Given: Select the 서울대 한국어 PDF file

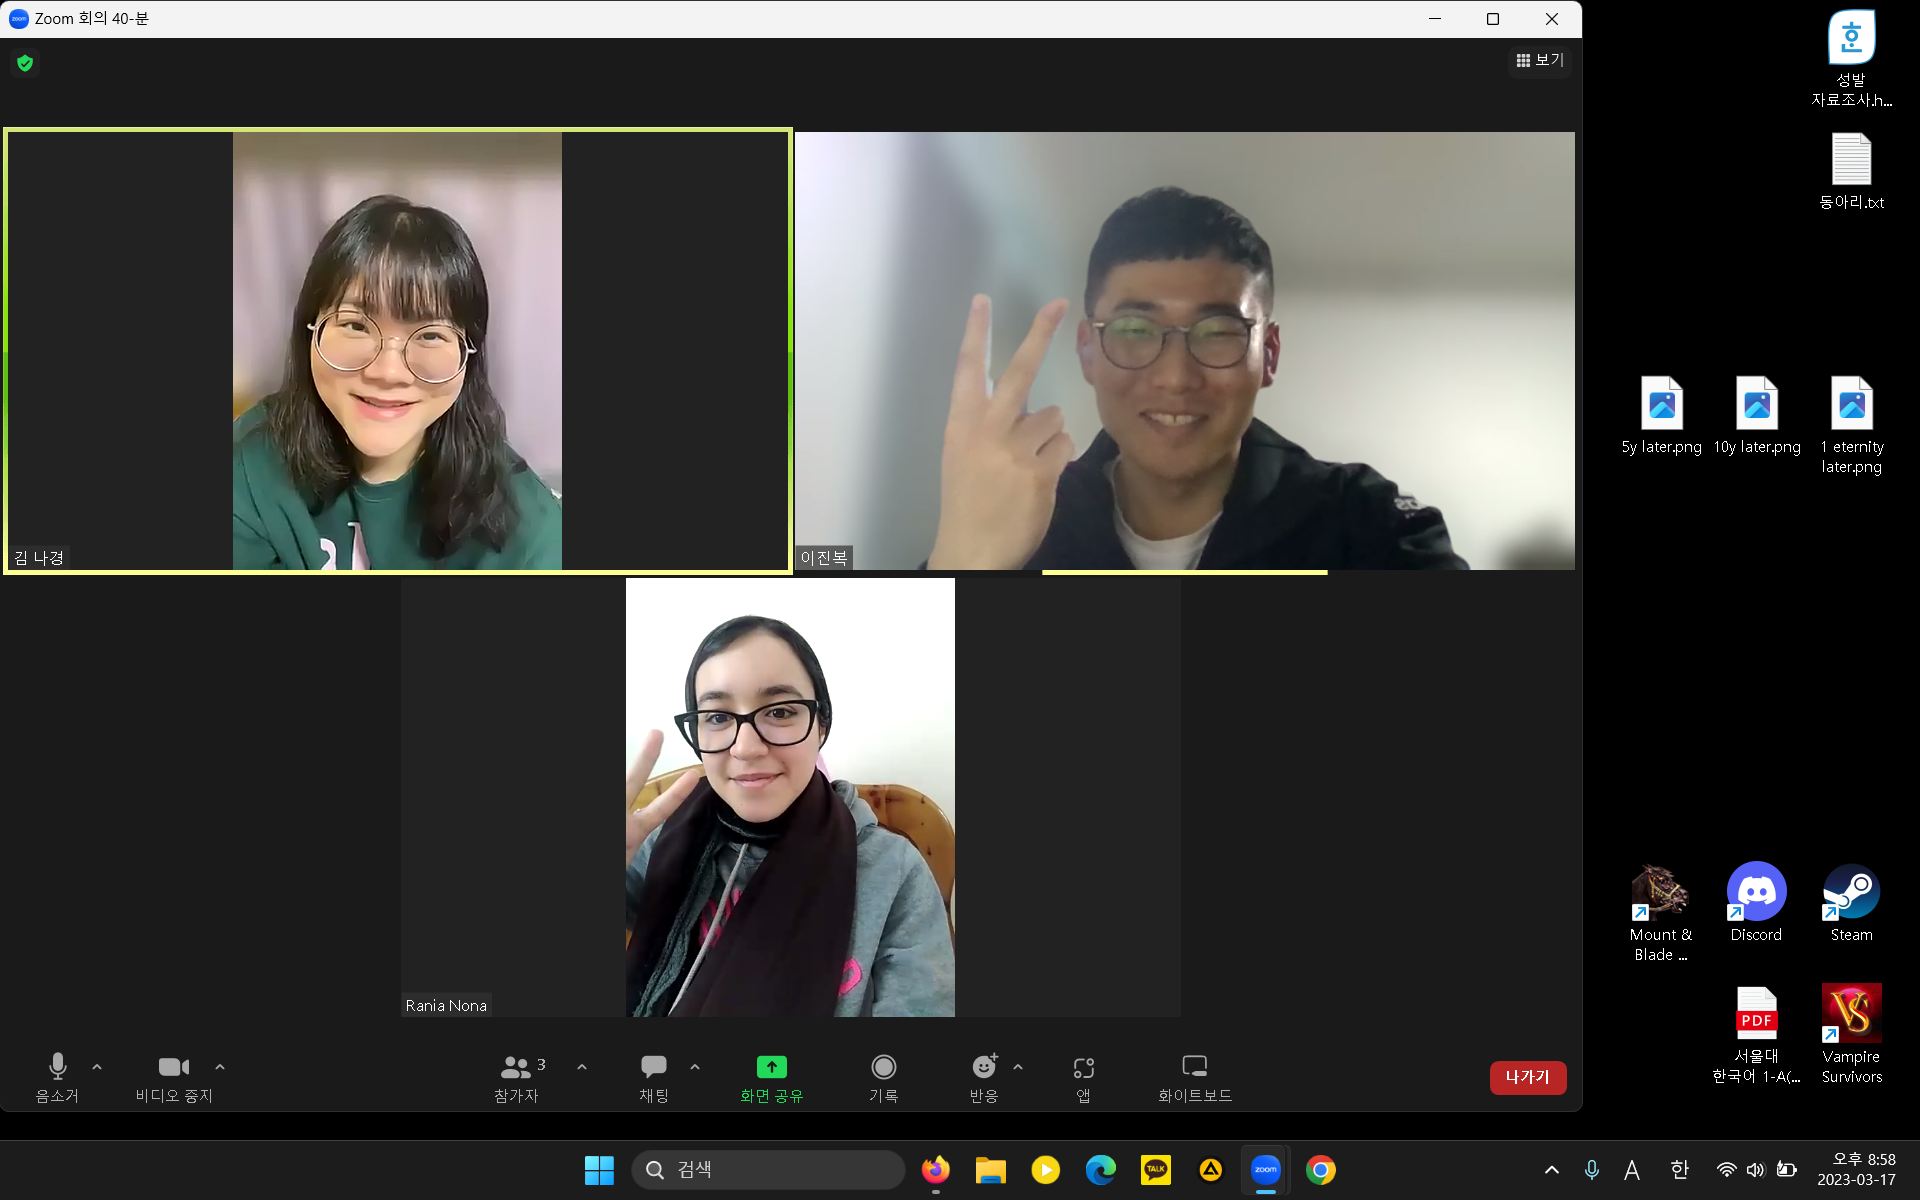Looking at the screenshot, I should point(1756,1034).
